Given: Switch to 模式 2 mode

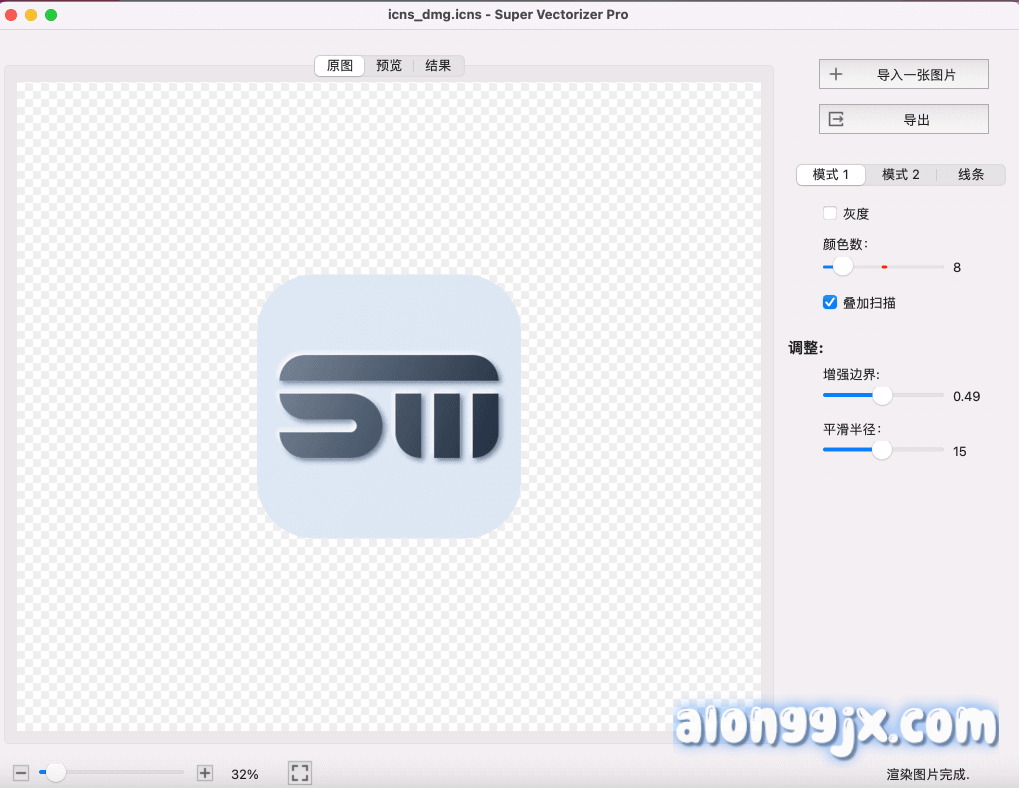Looking at the screenshot, I should [900, 175].
